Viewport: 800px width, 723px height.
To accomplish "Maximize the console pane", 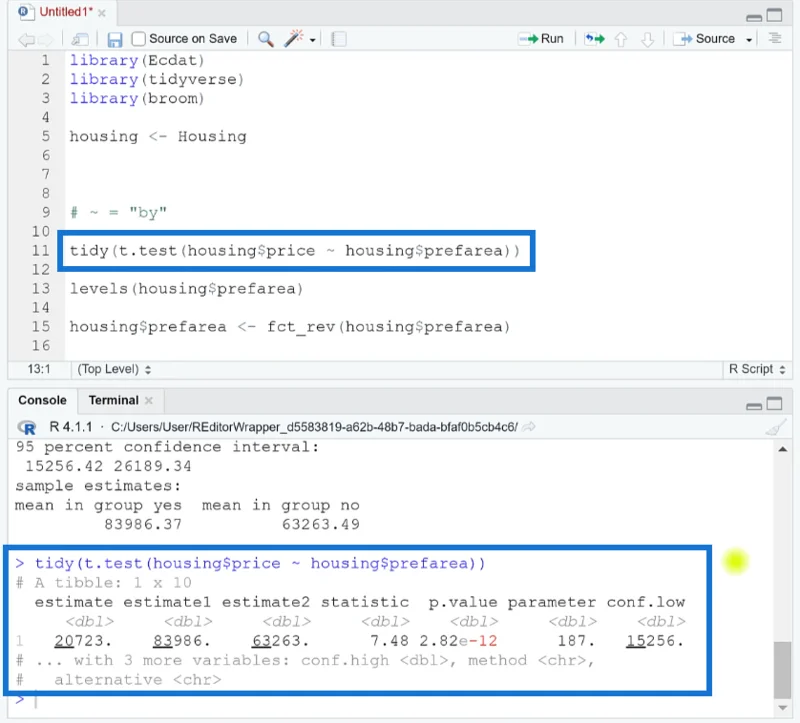I will 774,404.
